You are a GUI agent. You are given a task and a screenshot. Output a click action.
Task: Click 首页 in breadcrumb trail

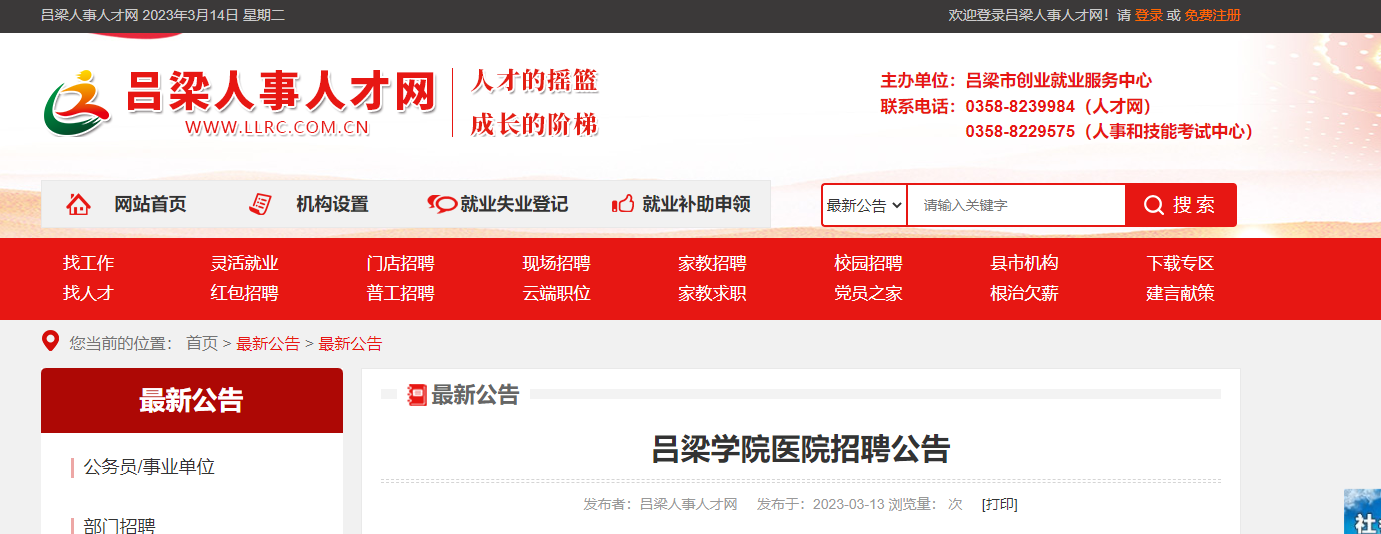(x=202, y=343)
